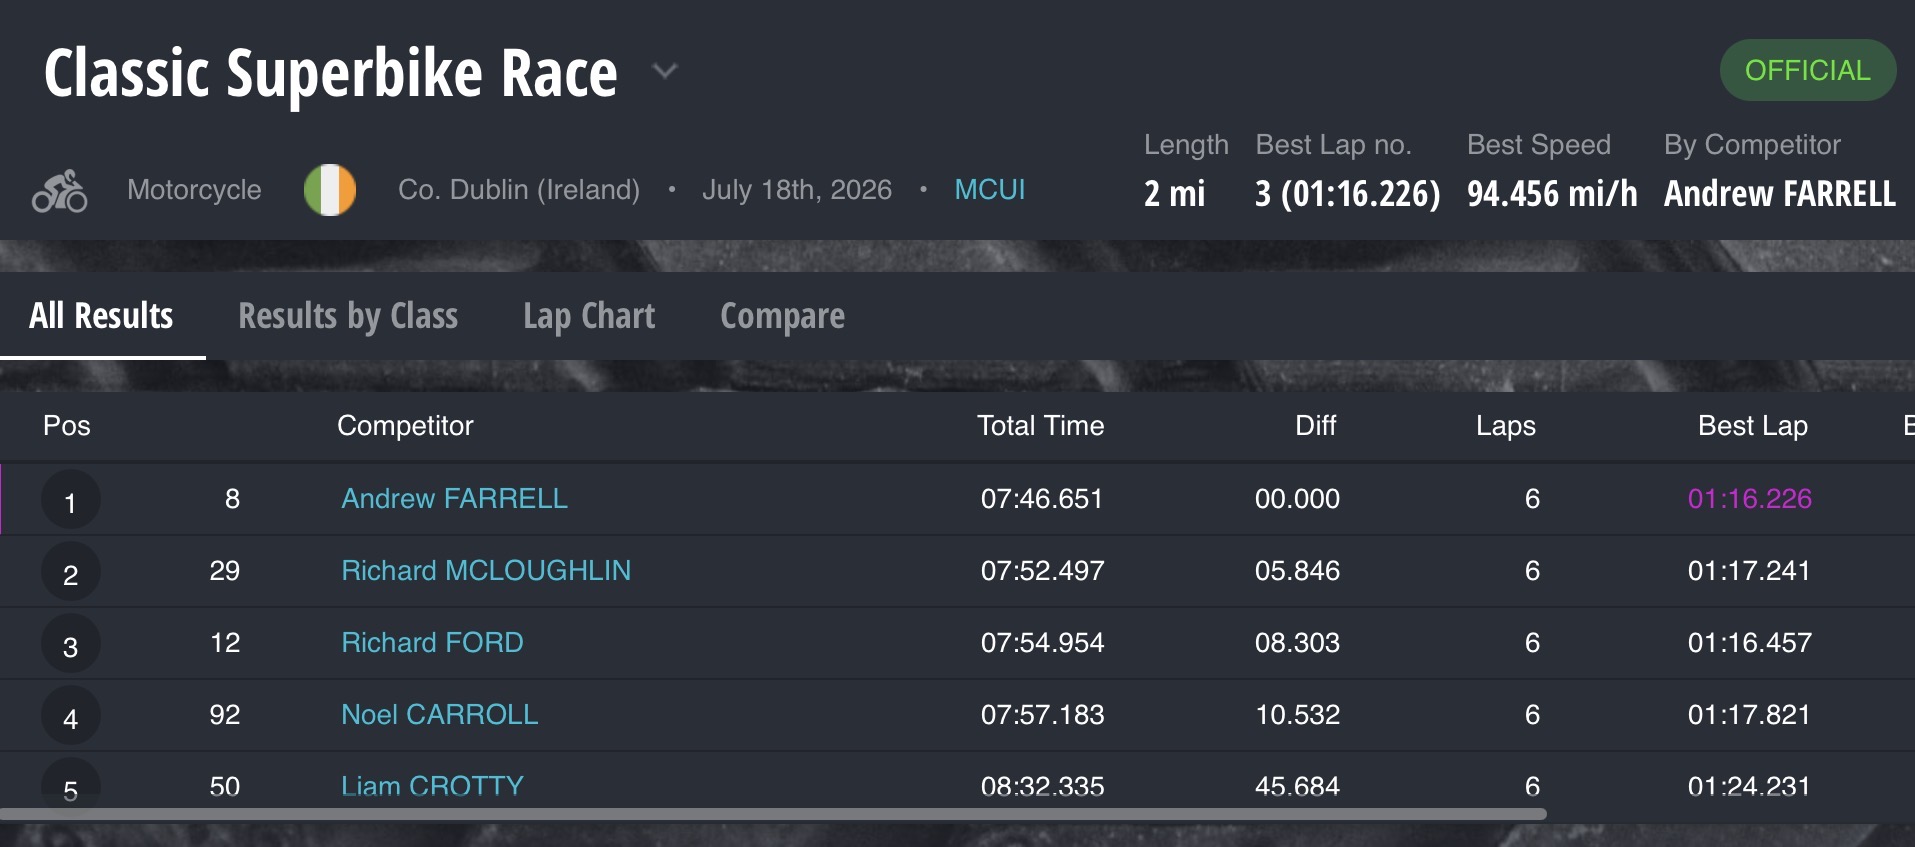Select position 2 circle badge
This screenshot has width=1915, height=847.
click(70, 572)
